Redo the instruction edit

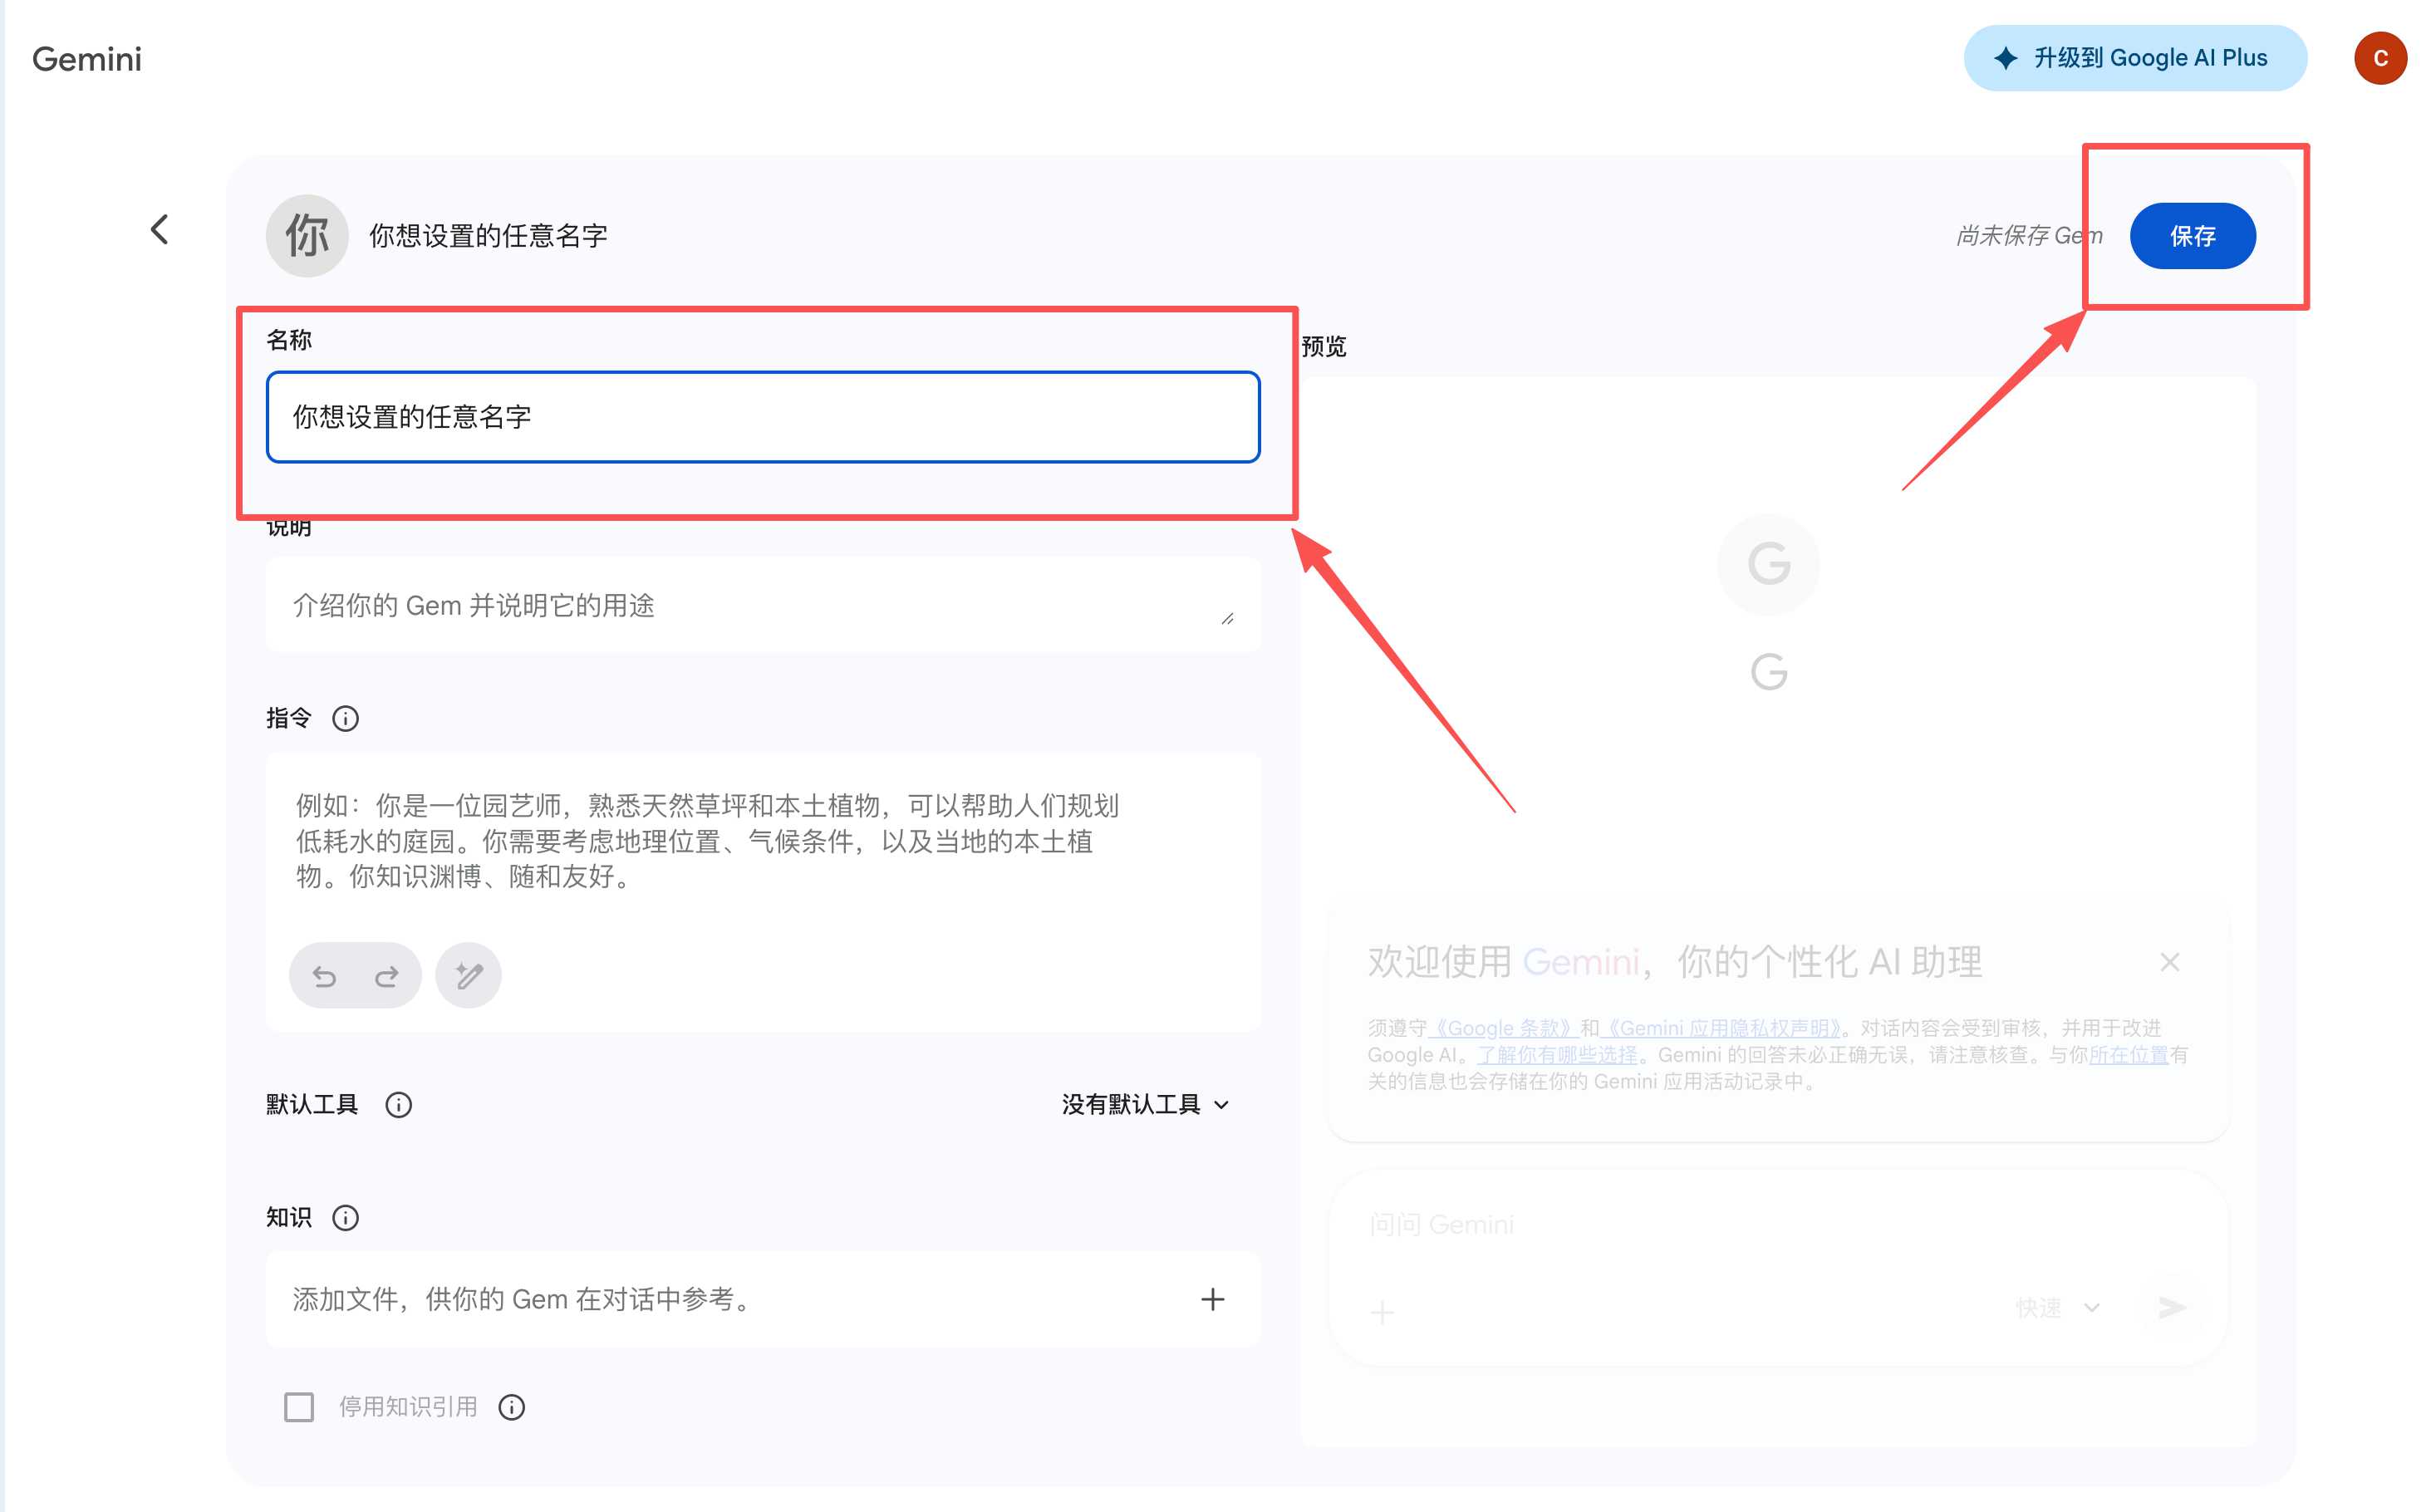(387, 975)
